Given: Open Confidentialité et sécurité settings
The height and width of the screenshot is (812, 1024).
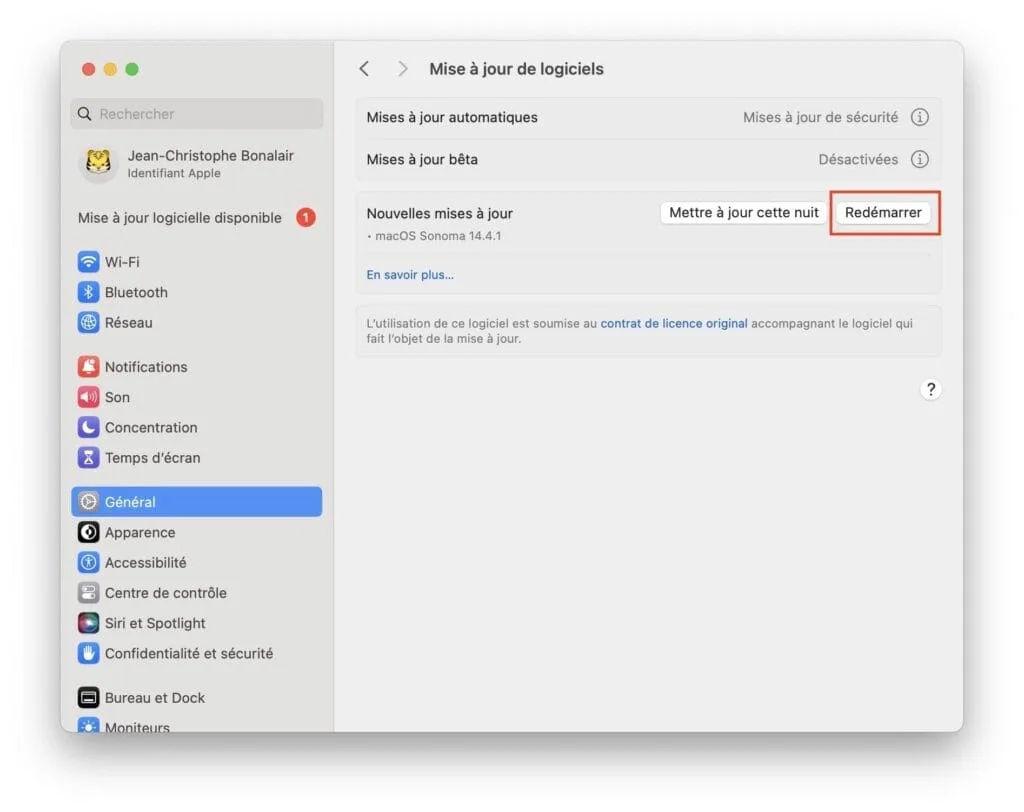Looking at the screenshot, I should point(189,653).
